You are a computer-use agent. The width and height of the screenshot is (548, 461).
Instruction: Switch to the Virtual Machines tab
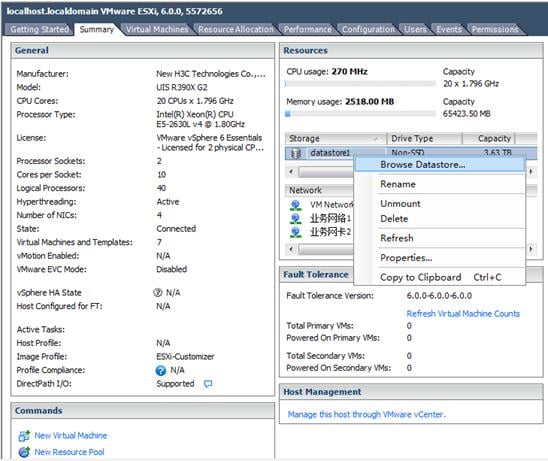[157, 29]
